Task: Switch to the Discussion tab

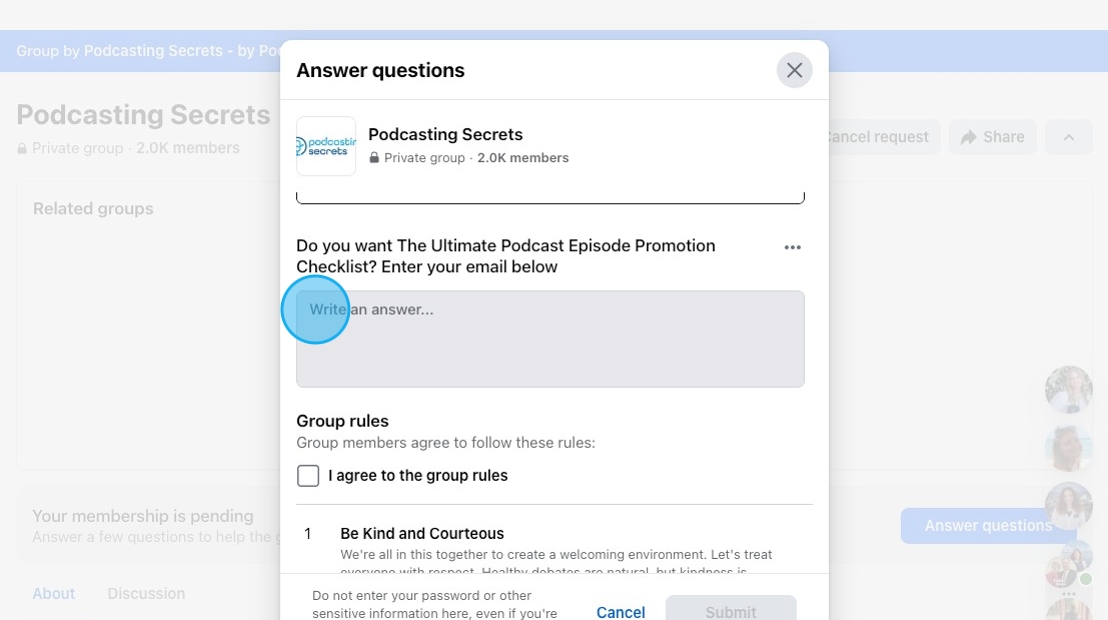Action: tap(146, 593)
